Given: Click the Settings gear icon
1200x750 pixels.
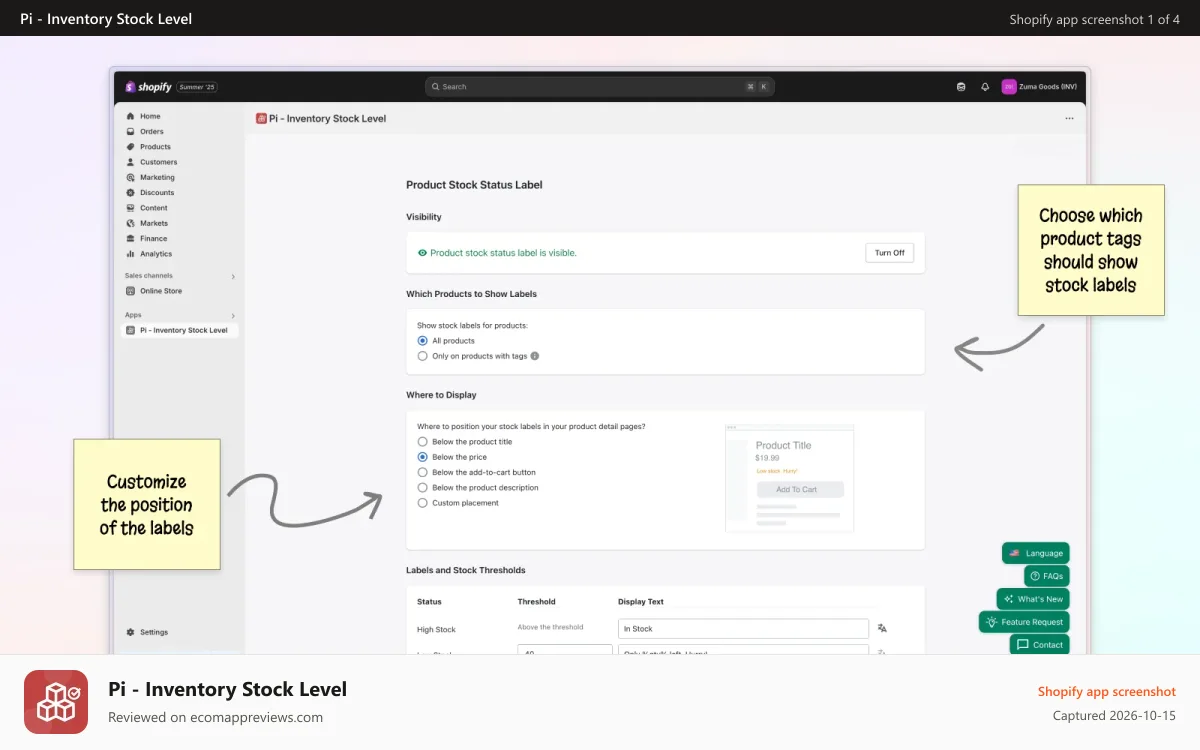Looking at the screenshot, I should 130,632.
